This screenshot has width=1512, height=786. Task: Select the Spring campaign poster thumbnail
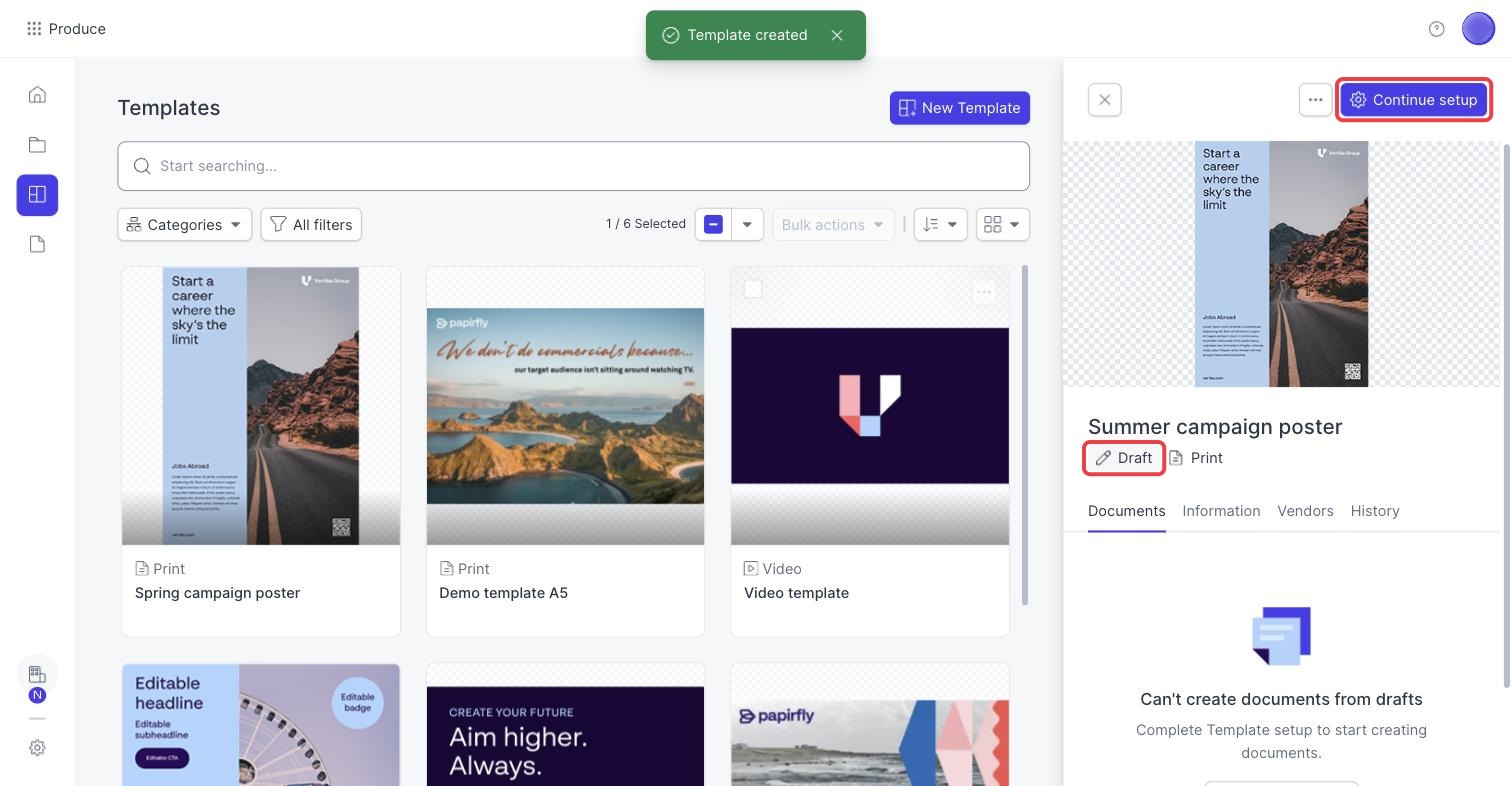click(261, 406)
